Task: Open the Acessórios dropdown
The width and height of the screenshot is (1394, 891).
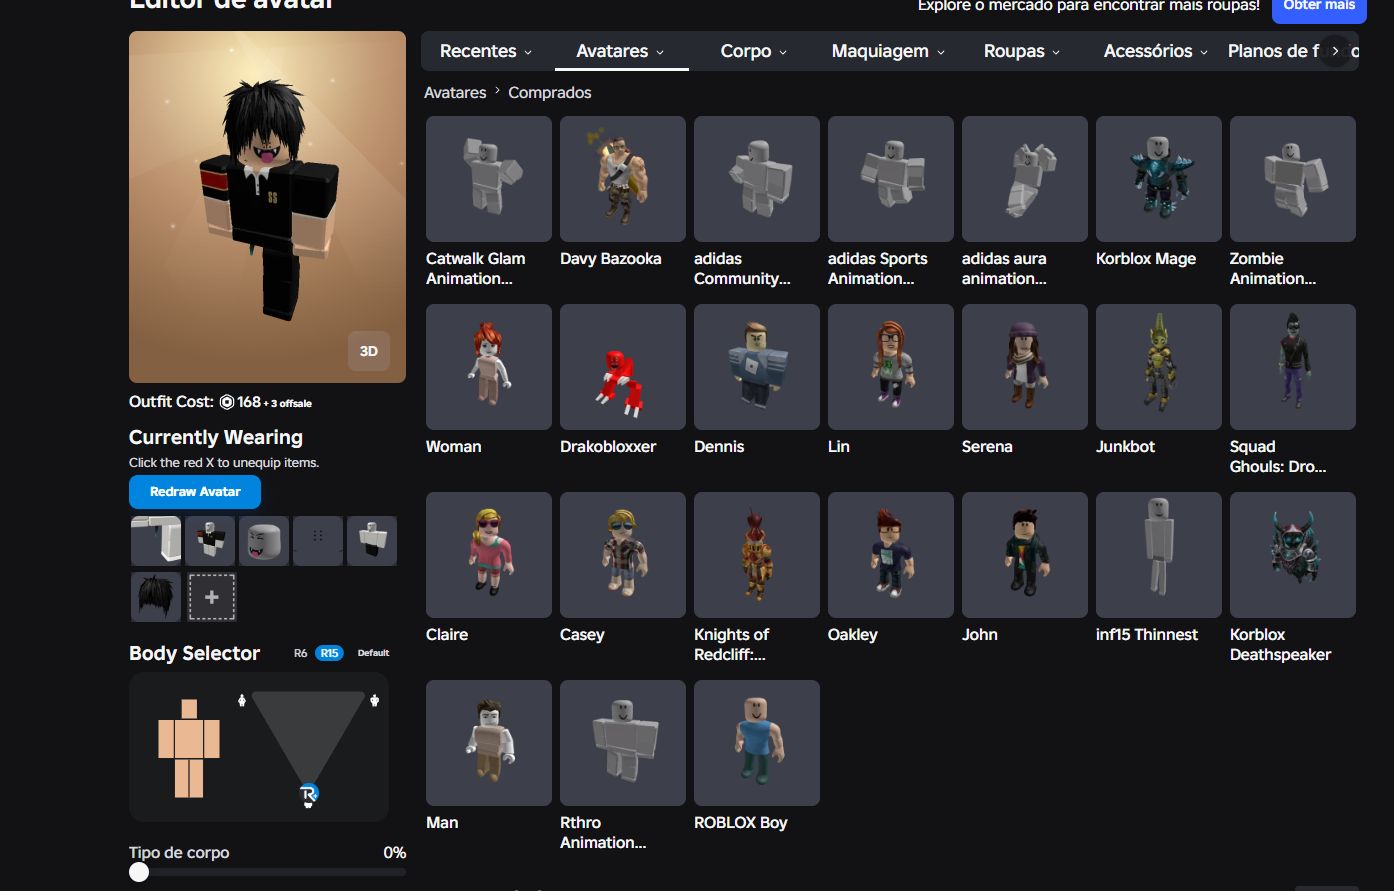Action: [x=1156, y=51]
